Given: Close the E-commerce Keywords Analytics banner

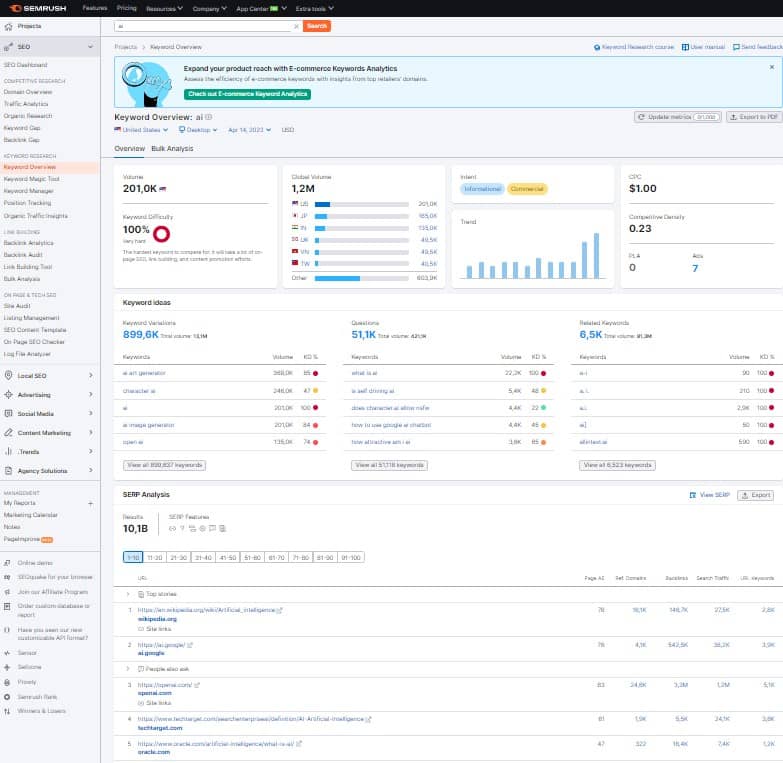Looking at the screenshot, I should [771, 67].
